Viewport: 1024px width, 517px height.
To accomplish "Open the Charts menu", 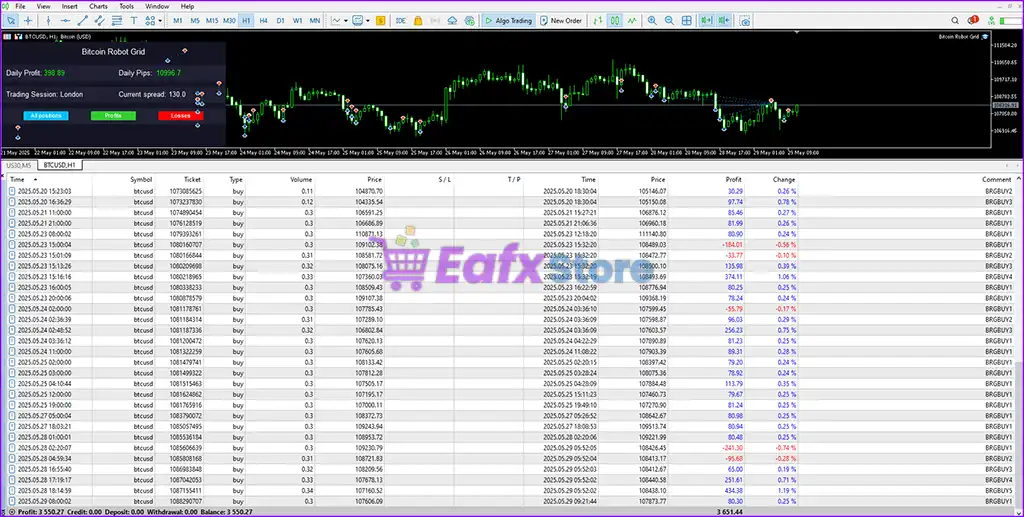I will pyautogui.click(x=99, y=6).
